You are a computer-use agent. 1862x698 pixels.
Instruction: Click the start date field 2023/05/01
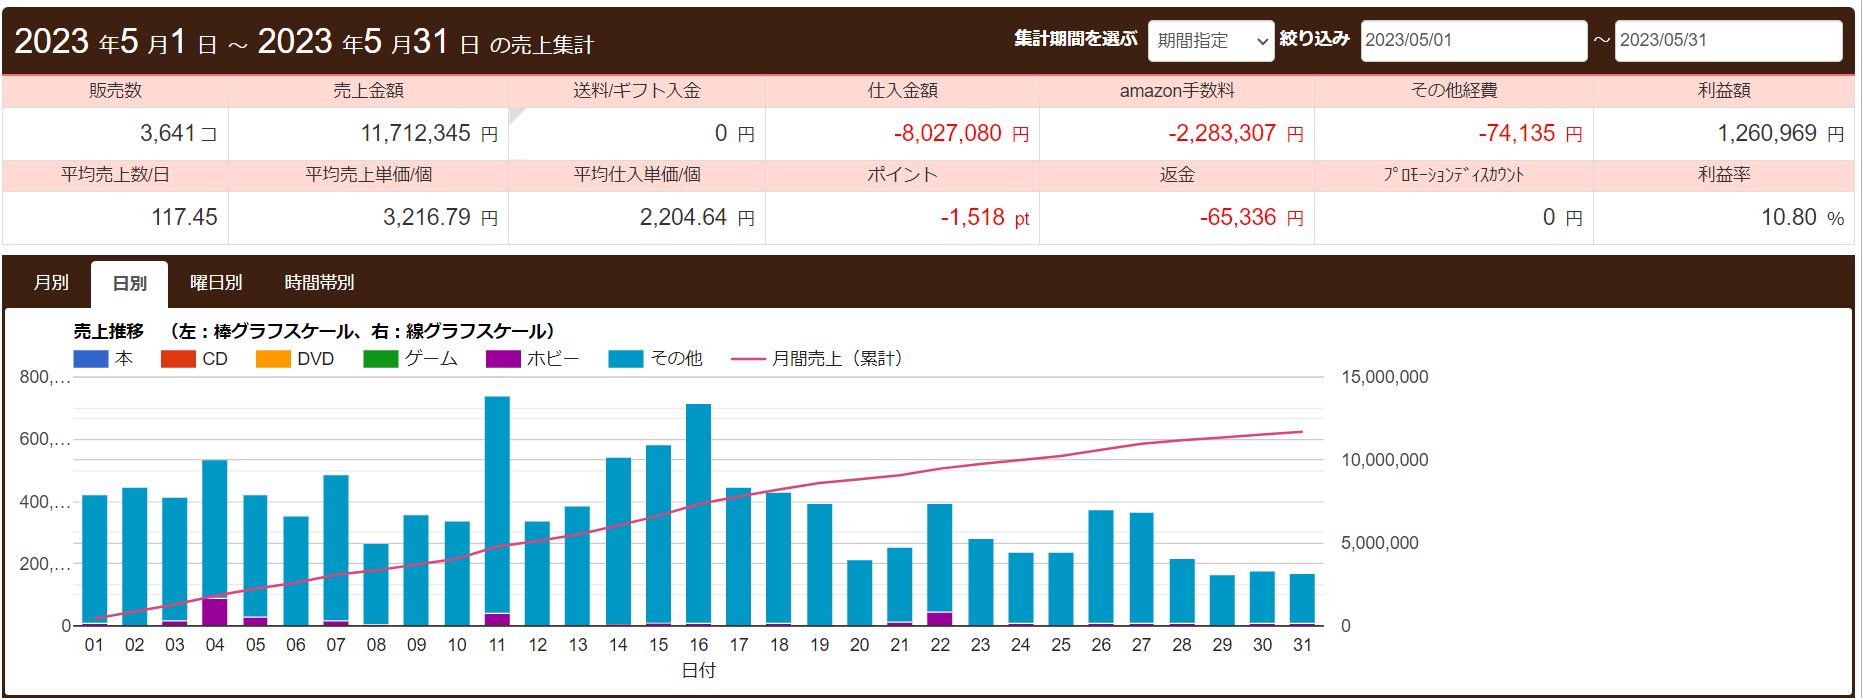pyautogui.click(x=1472, y=41)
